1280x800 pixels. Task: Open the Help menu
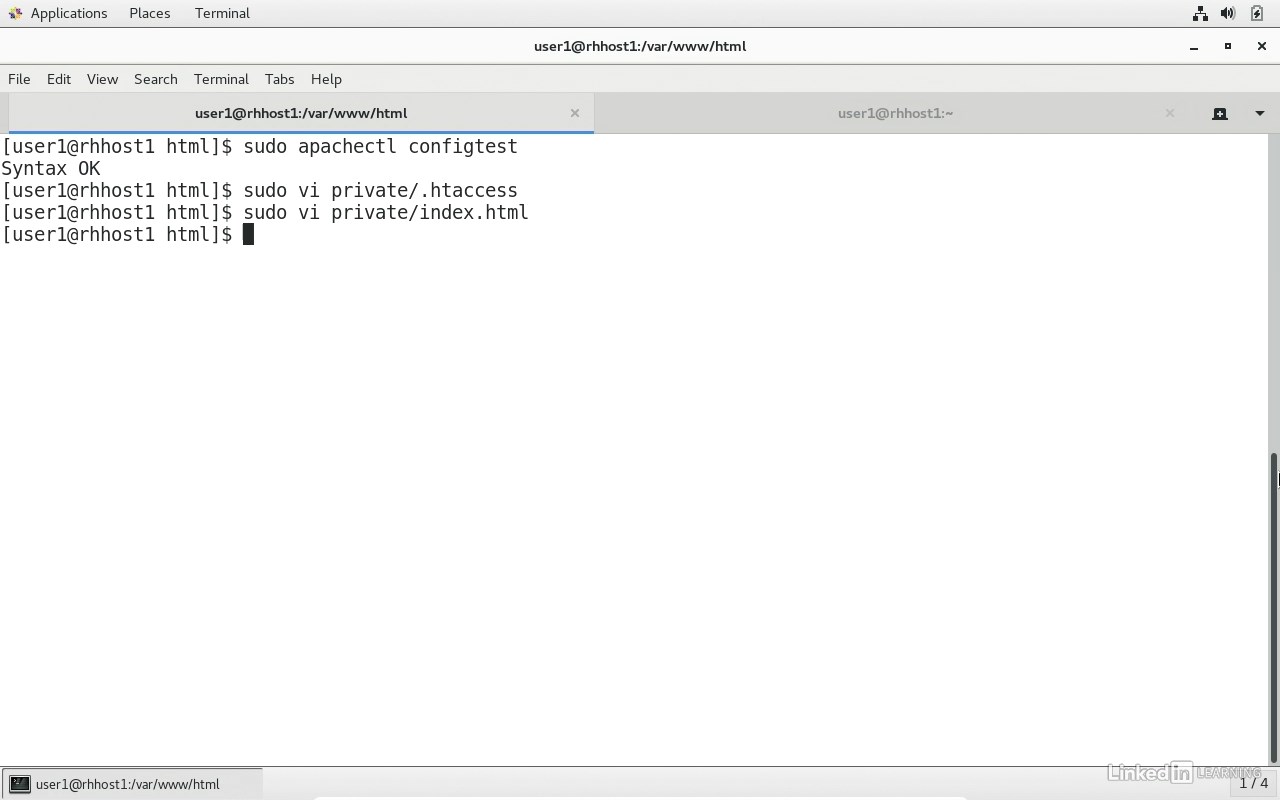(x=326, y=79)
